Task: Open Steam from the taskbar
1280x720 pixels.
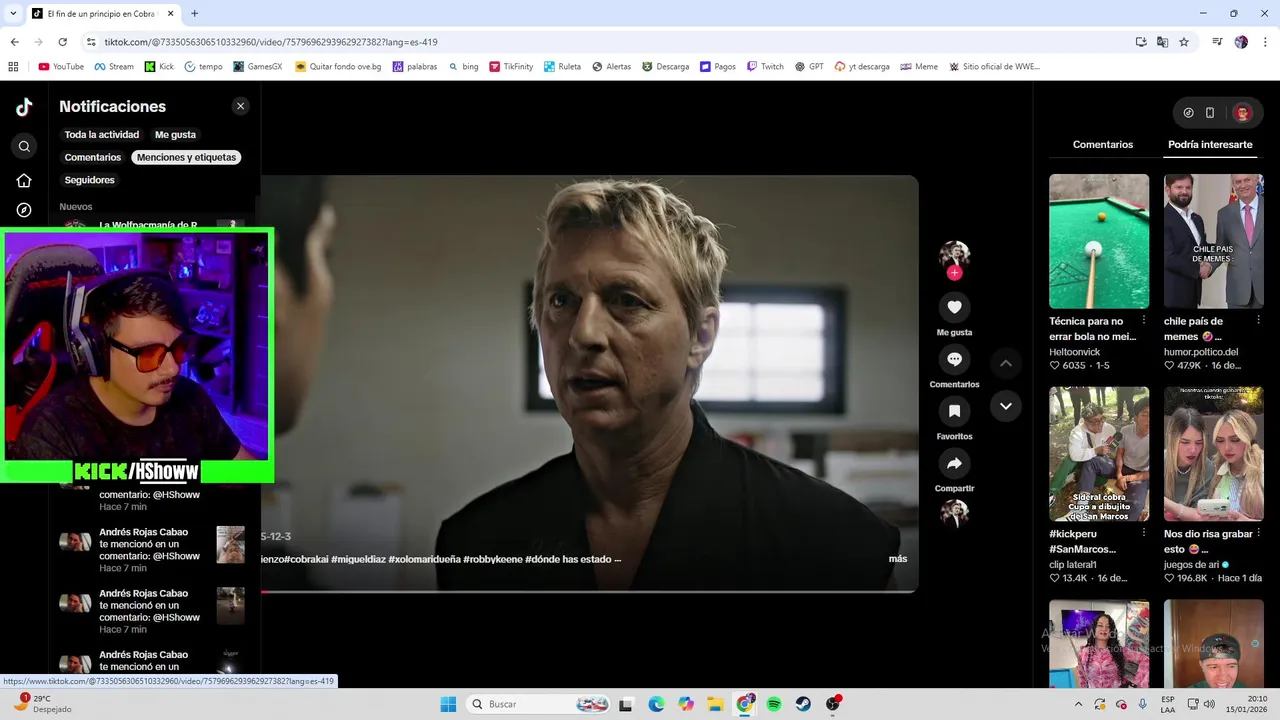Action: click(803, 704)
